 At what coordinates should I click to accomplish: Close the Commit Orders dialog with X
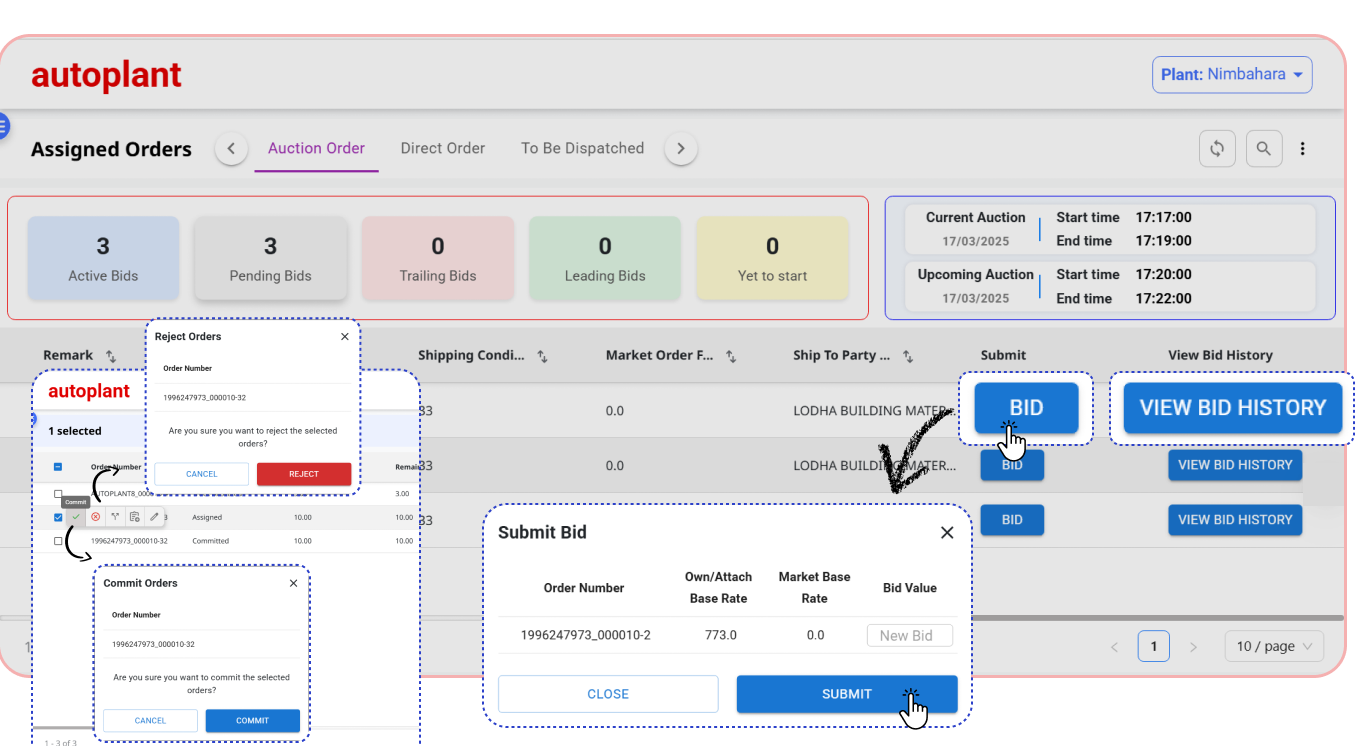pos(293,583)
